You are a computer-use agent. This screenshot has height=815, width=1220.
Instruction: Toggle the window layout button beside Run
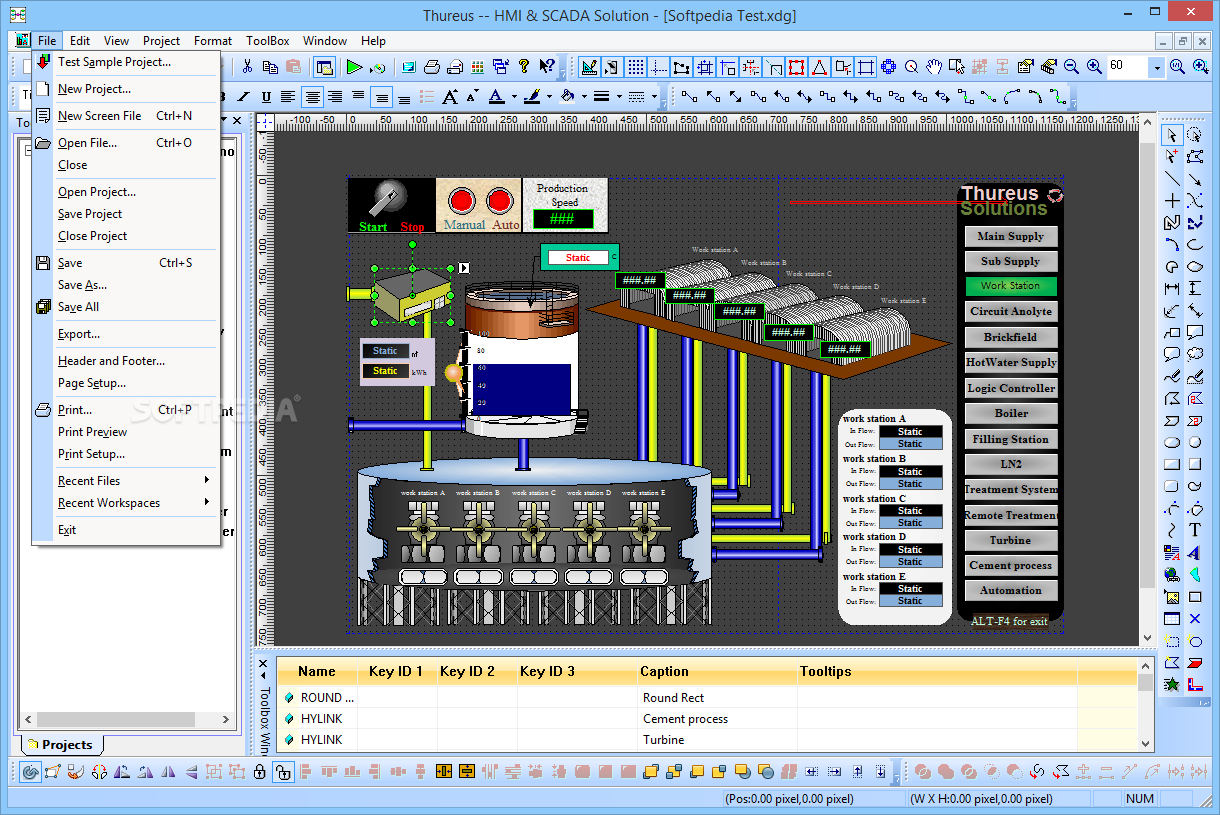coord(323,67)
